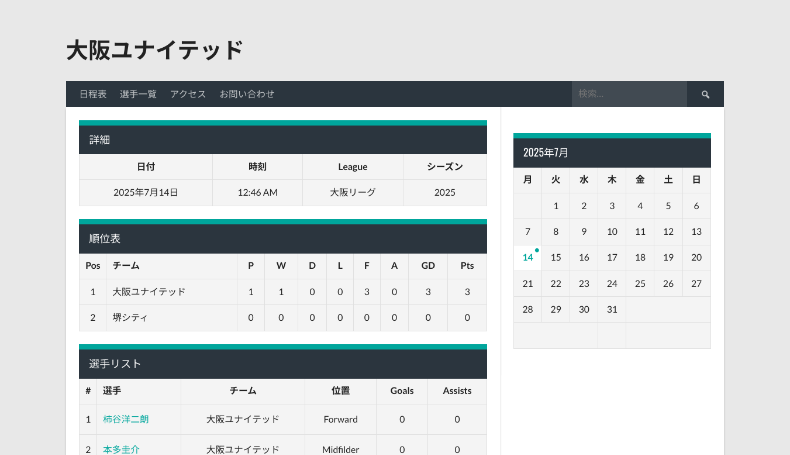Sort standings by the A column header
The image size is (790, 455).
(394, 266)
